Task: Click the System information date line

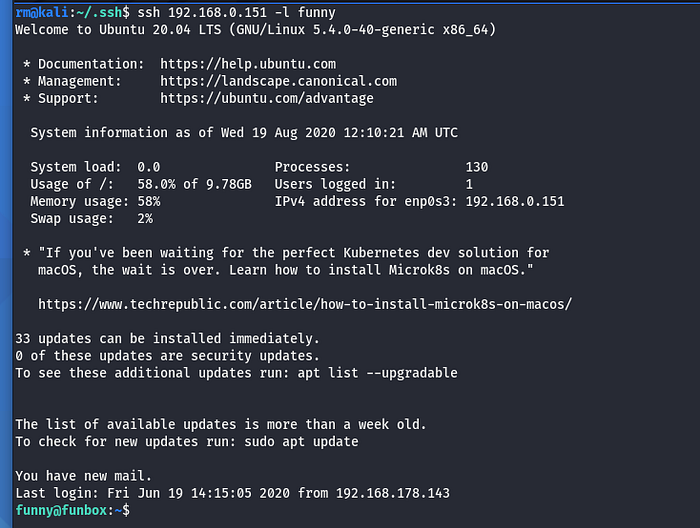Action: coord(244,132)
